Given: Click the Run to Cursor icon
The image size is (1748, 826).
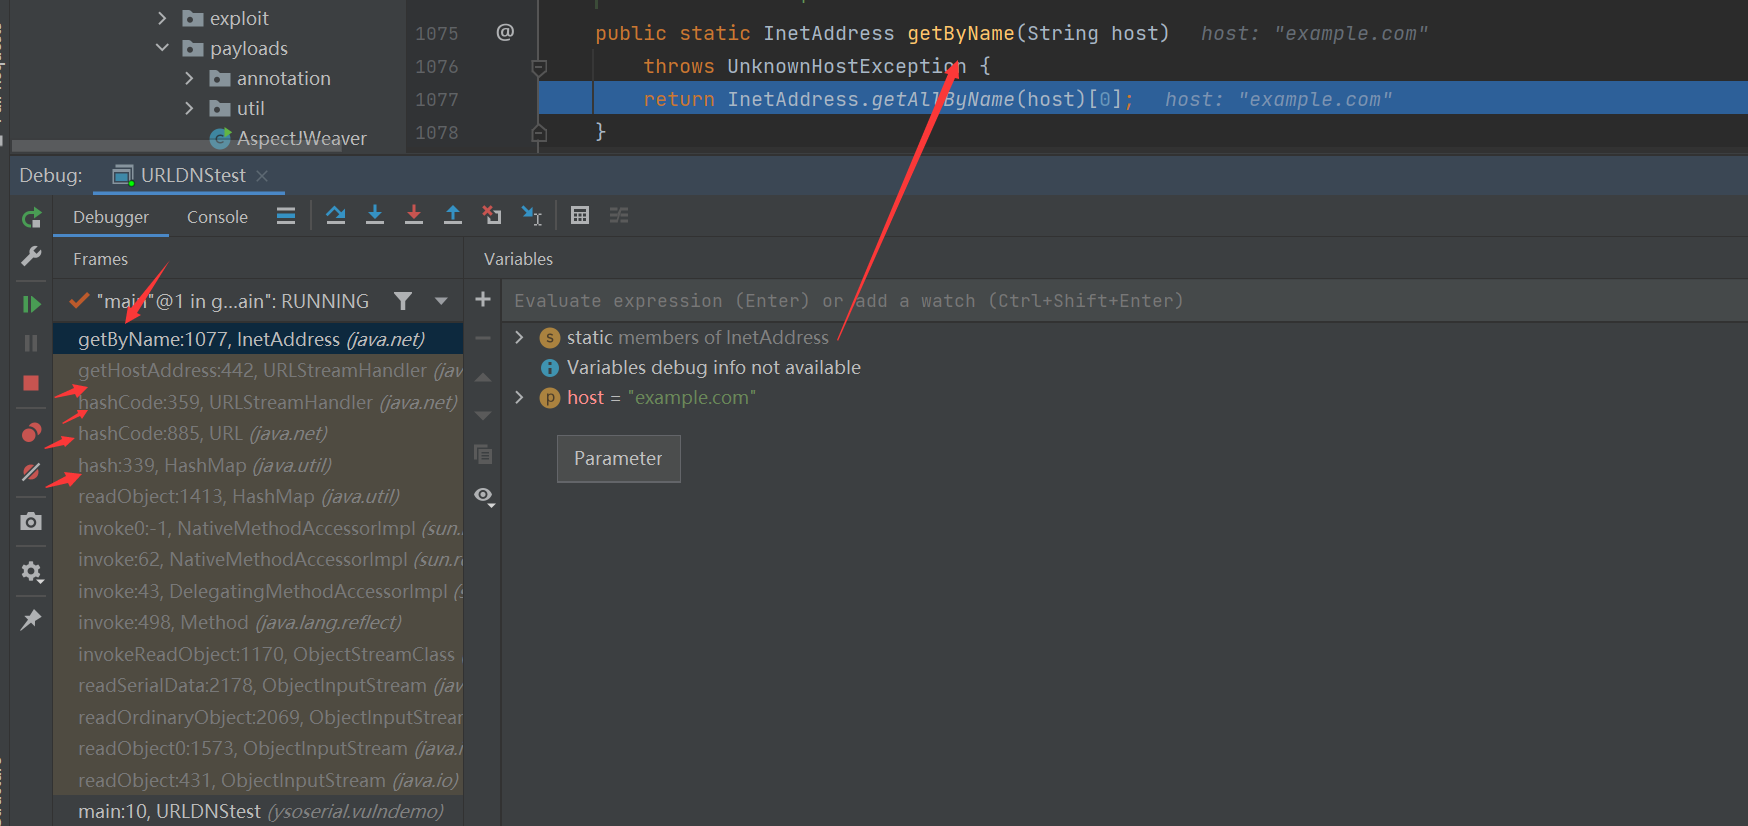Looking at the screenshot, I should (531, 215).
